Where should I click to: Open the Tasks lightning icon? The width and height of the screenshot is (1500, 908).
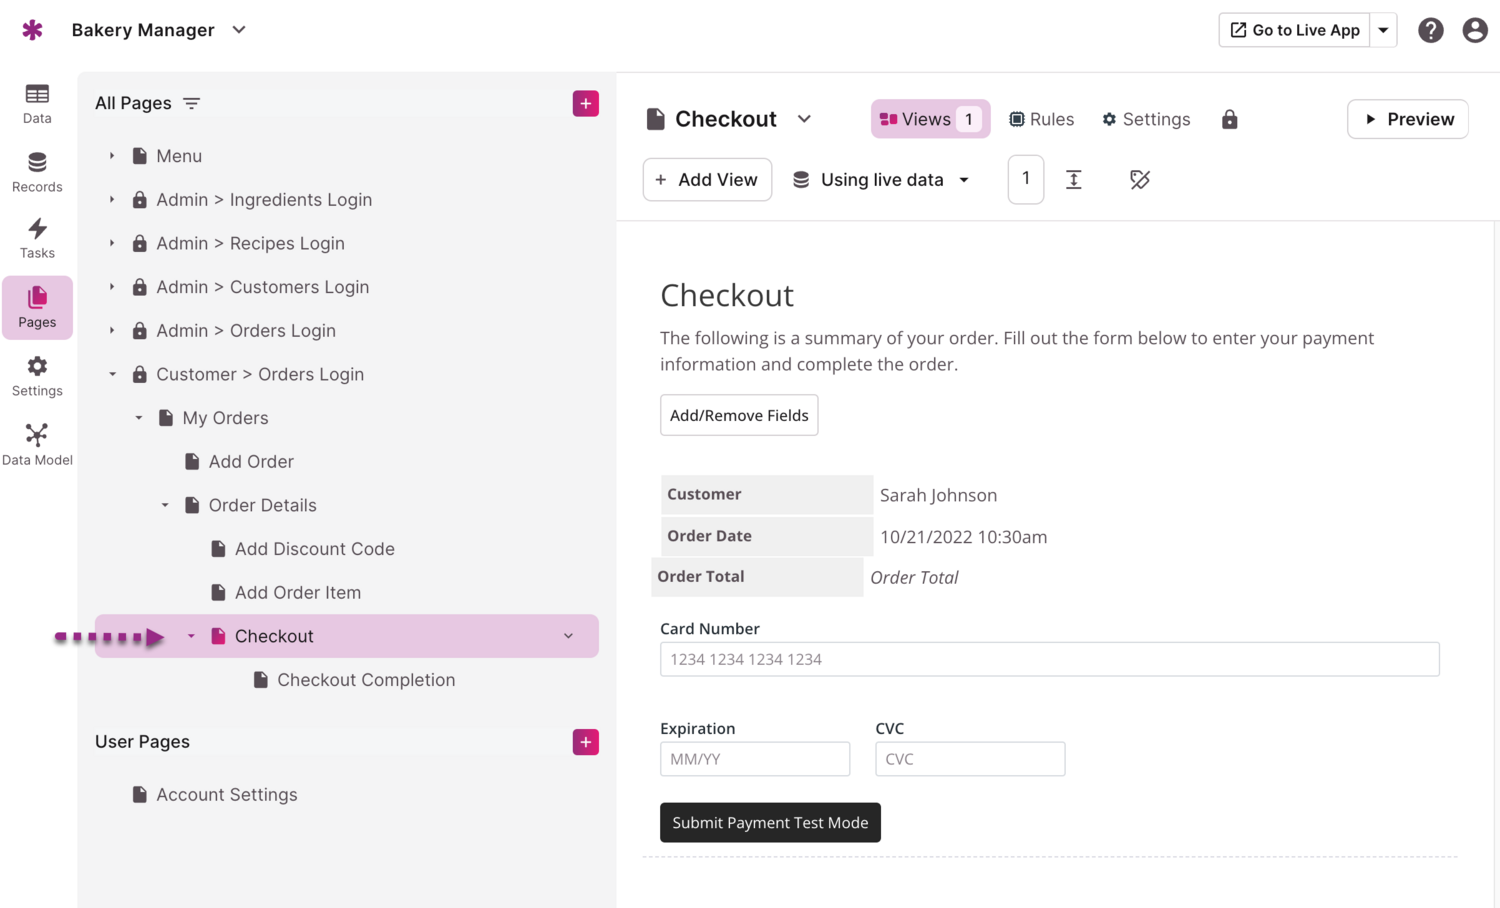(37, 239)
